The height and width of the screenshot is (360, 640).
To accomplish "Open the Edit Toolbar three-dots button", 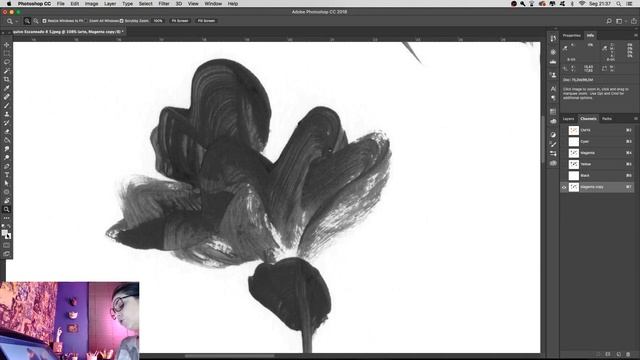I will pyautogui.click(x=7, y=218).
